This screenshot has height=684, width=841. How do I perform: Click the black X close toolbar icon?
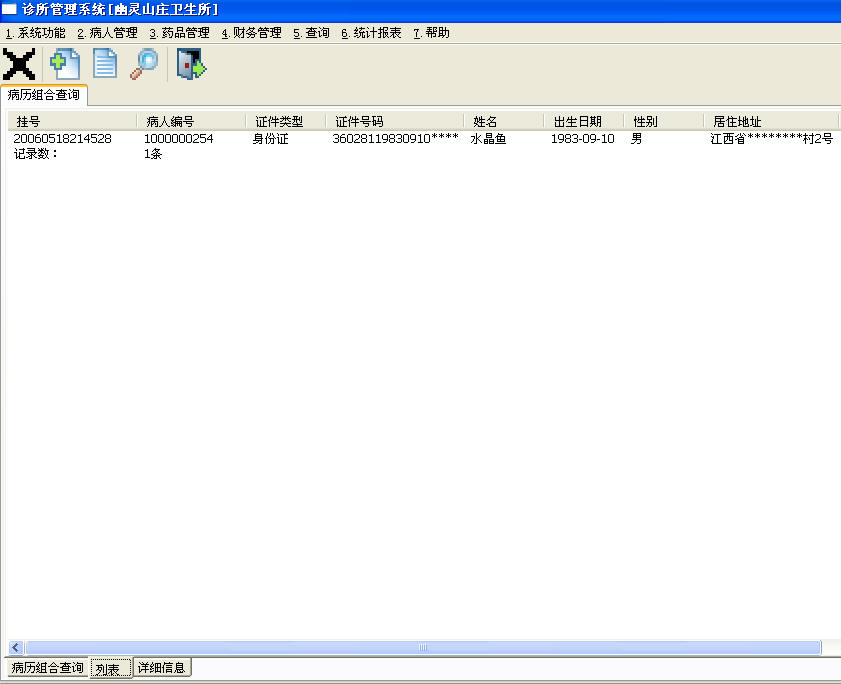tap(19, 64)
